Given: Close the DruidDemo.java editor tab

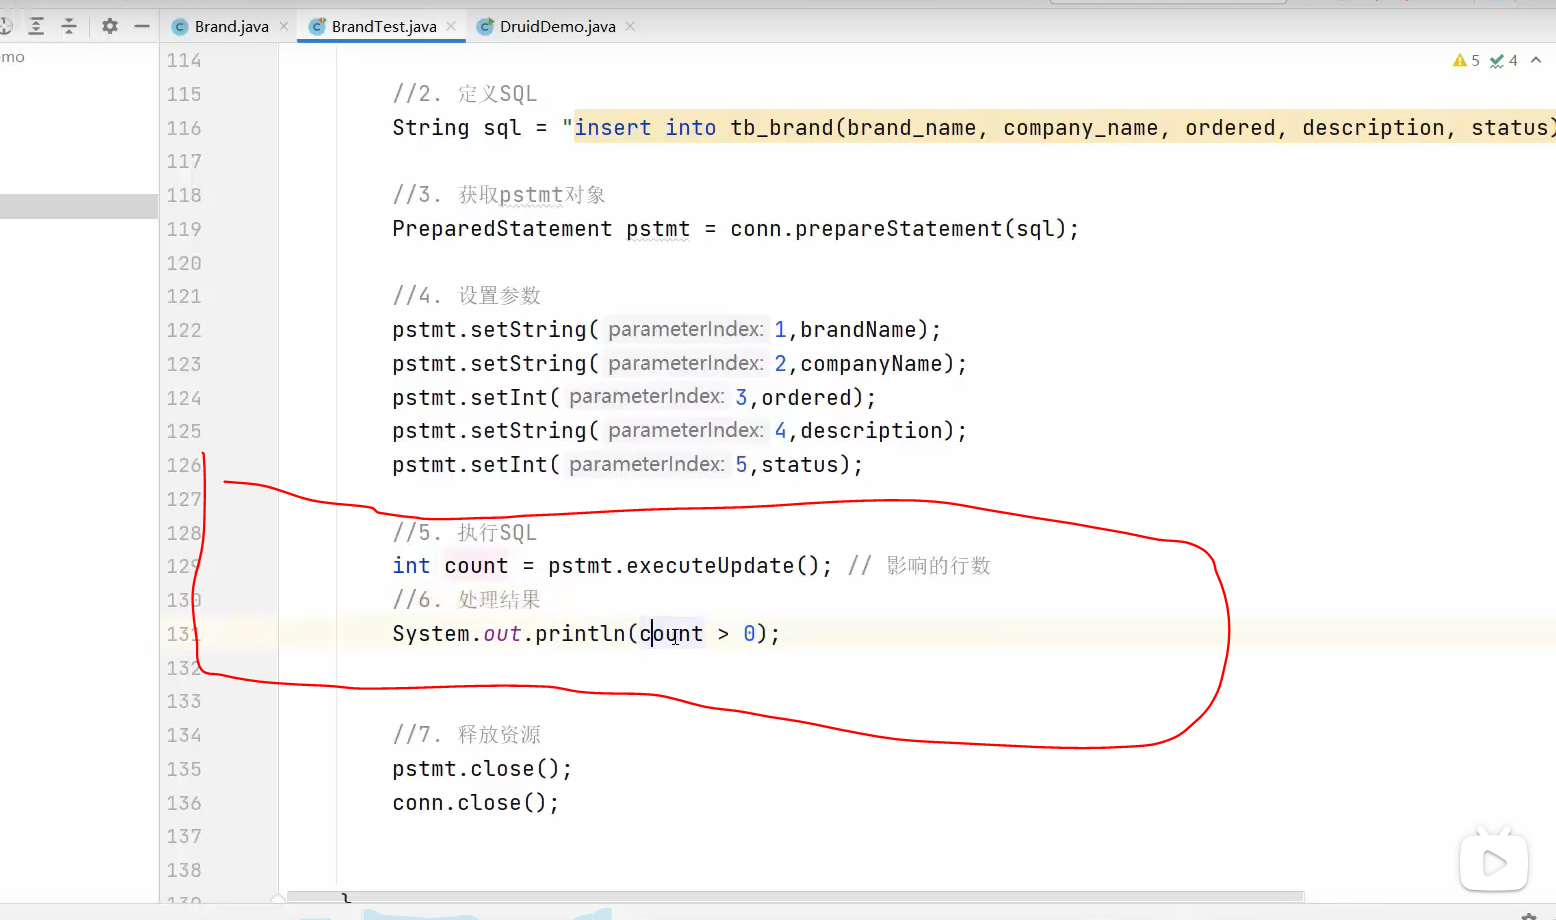Looking at the screenshot, I should [630, 27].
